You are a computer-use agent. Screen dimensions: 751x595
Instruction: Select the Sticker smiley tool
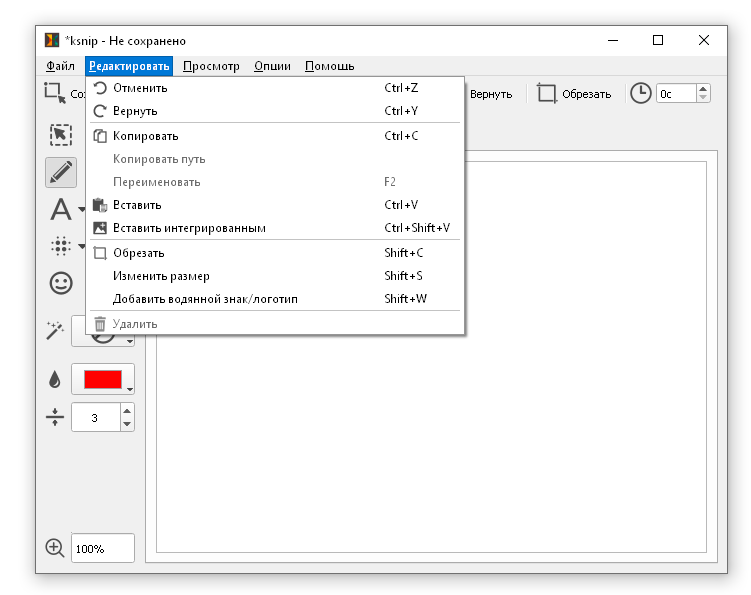pos(61,283)
